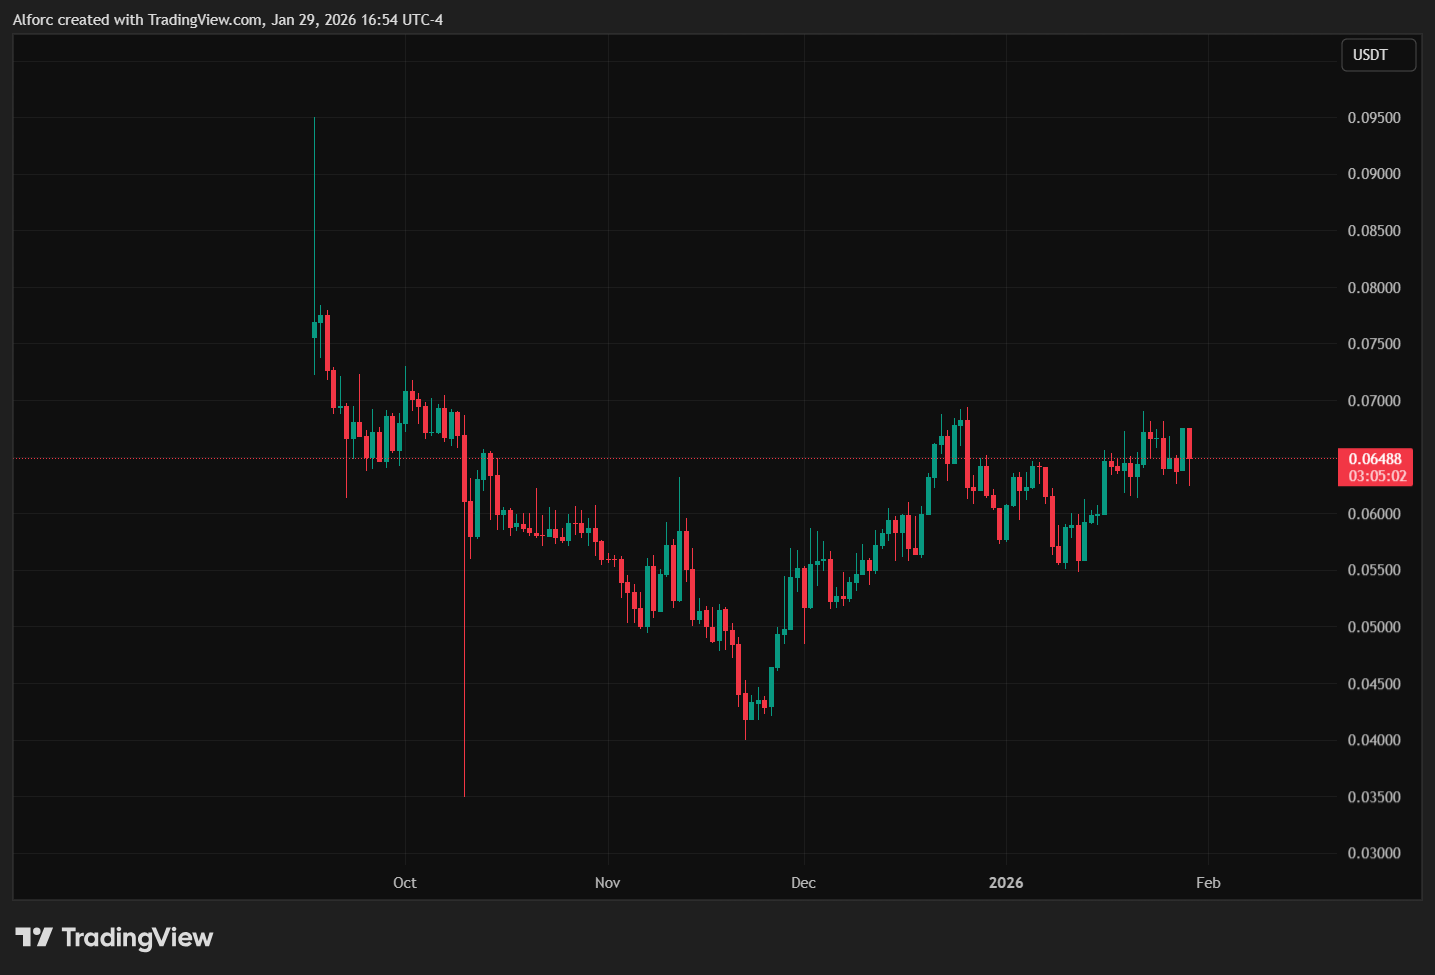Click the 0.03500 price axis label
Image resolution: width=1435 pixels, height=975 pixels.
[x=1374, y=797]
